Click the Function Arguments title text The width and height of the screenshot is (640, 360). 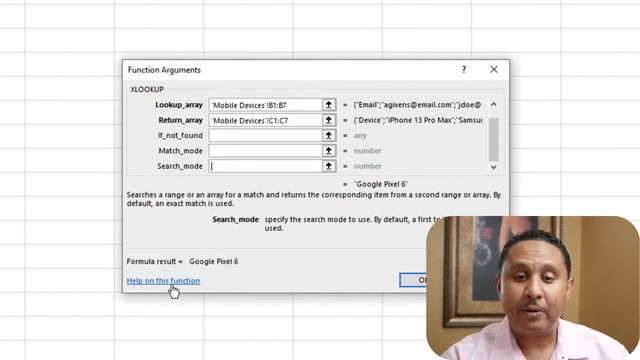tap(164, 70)
